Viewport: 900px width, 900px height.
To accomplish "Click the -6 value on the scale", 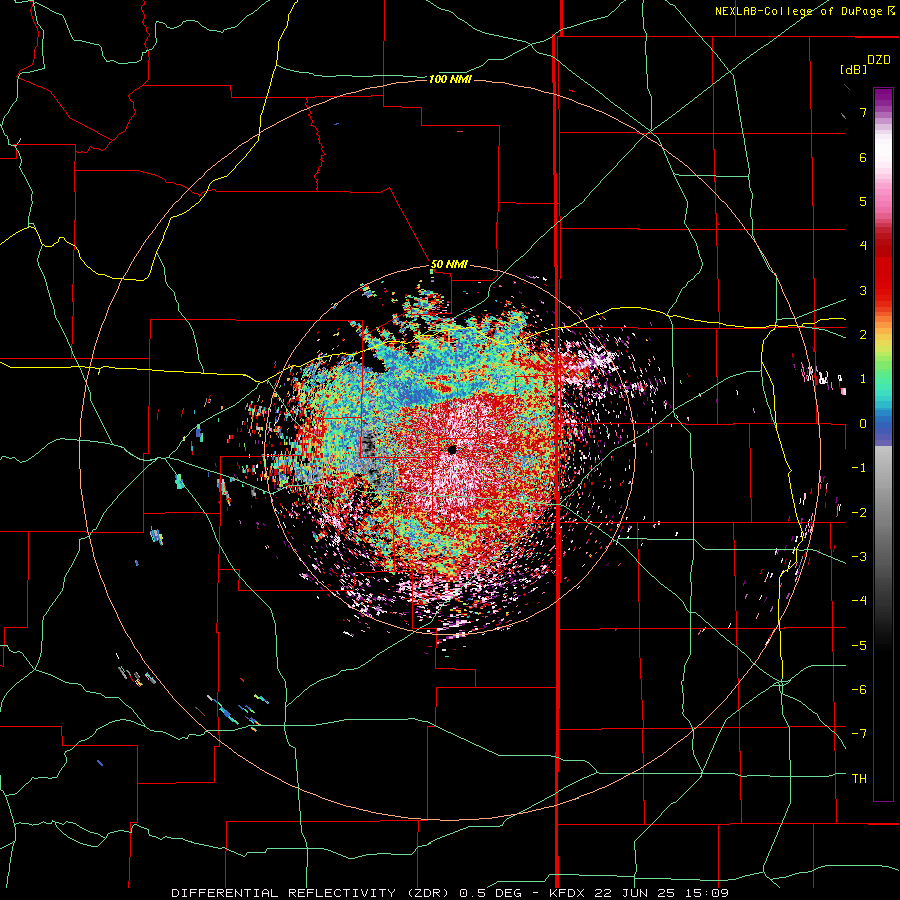I will click(859, 690).
